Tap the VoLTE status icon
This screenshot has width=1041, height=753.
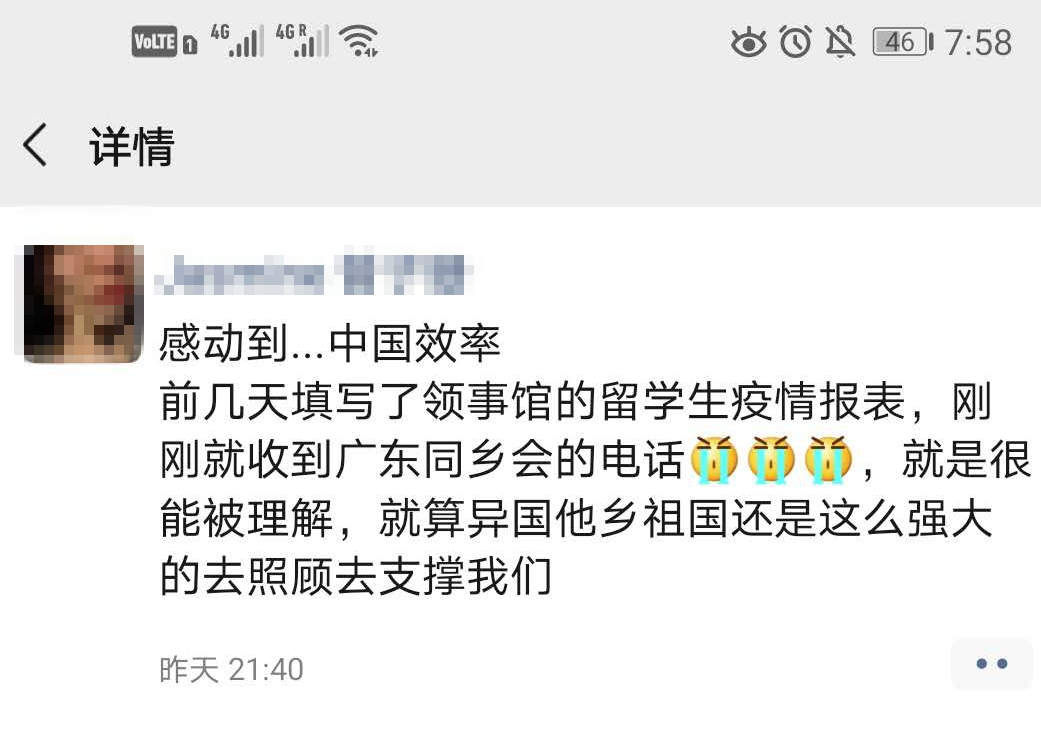(155, 41)
